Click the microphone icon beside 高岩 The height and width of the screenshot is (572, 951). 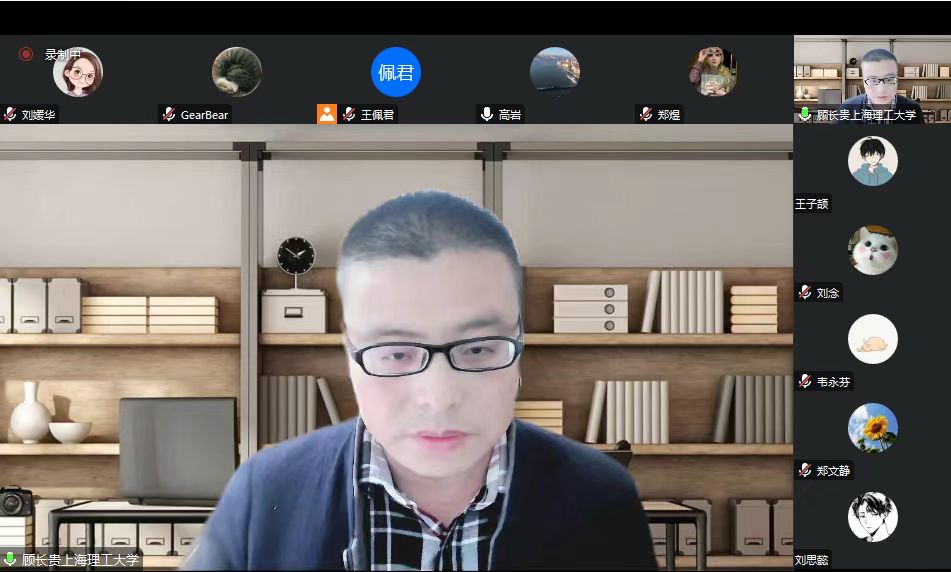[487, 115]
